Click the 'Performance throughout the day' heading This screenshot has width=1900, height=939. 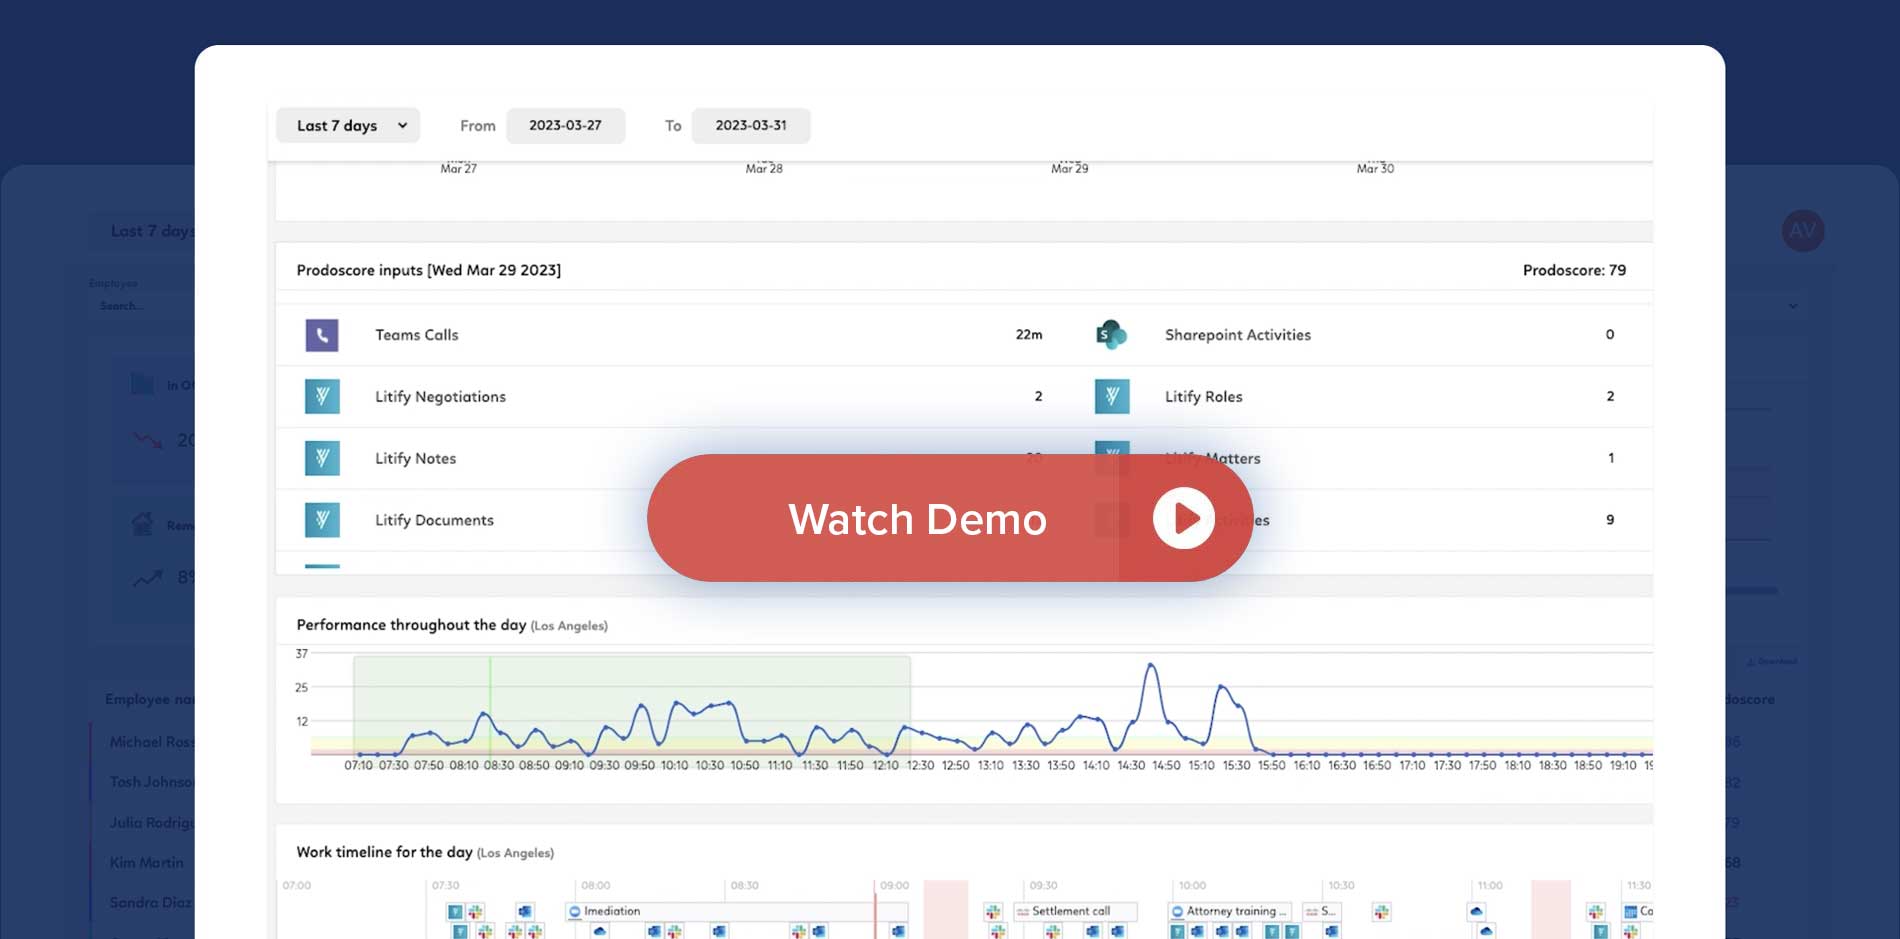click(x=411, y=625)
